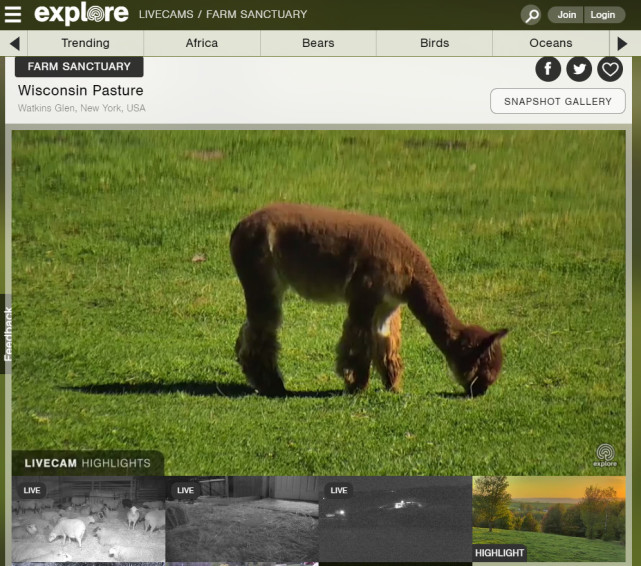
Task: Go to previous categories with left arrow
Action: click(x=14, y=43)
